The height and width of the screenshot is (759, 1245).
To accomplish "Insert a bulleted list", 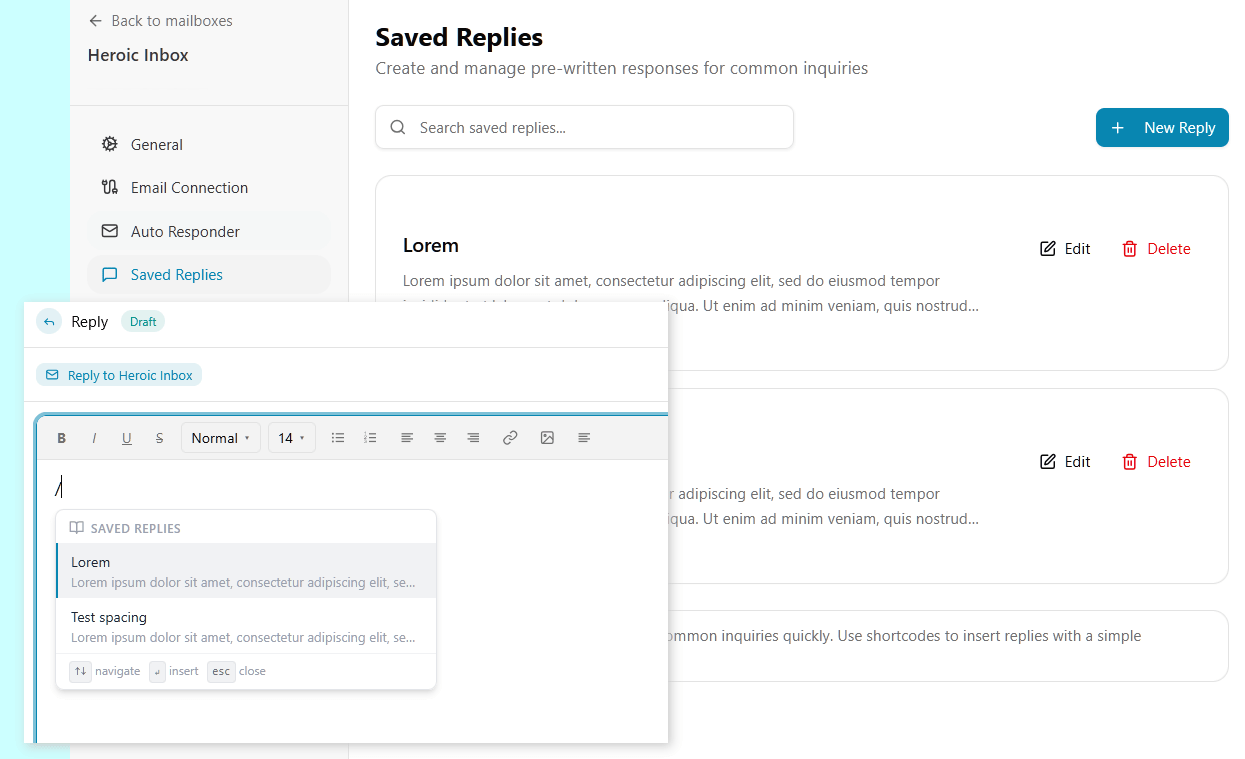I will click(x=338, y=438).
